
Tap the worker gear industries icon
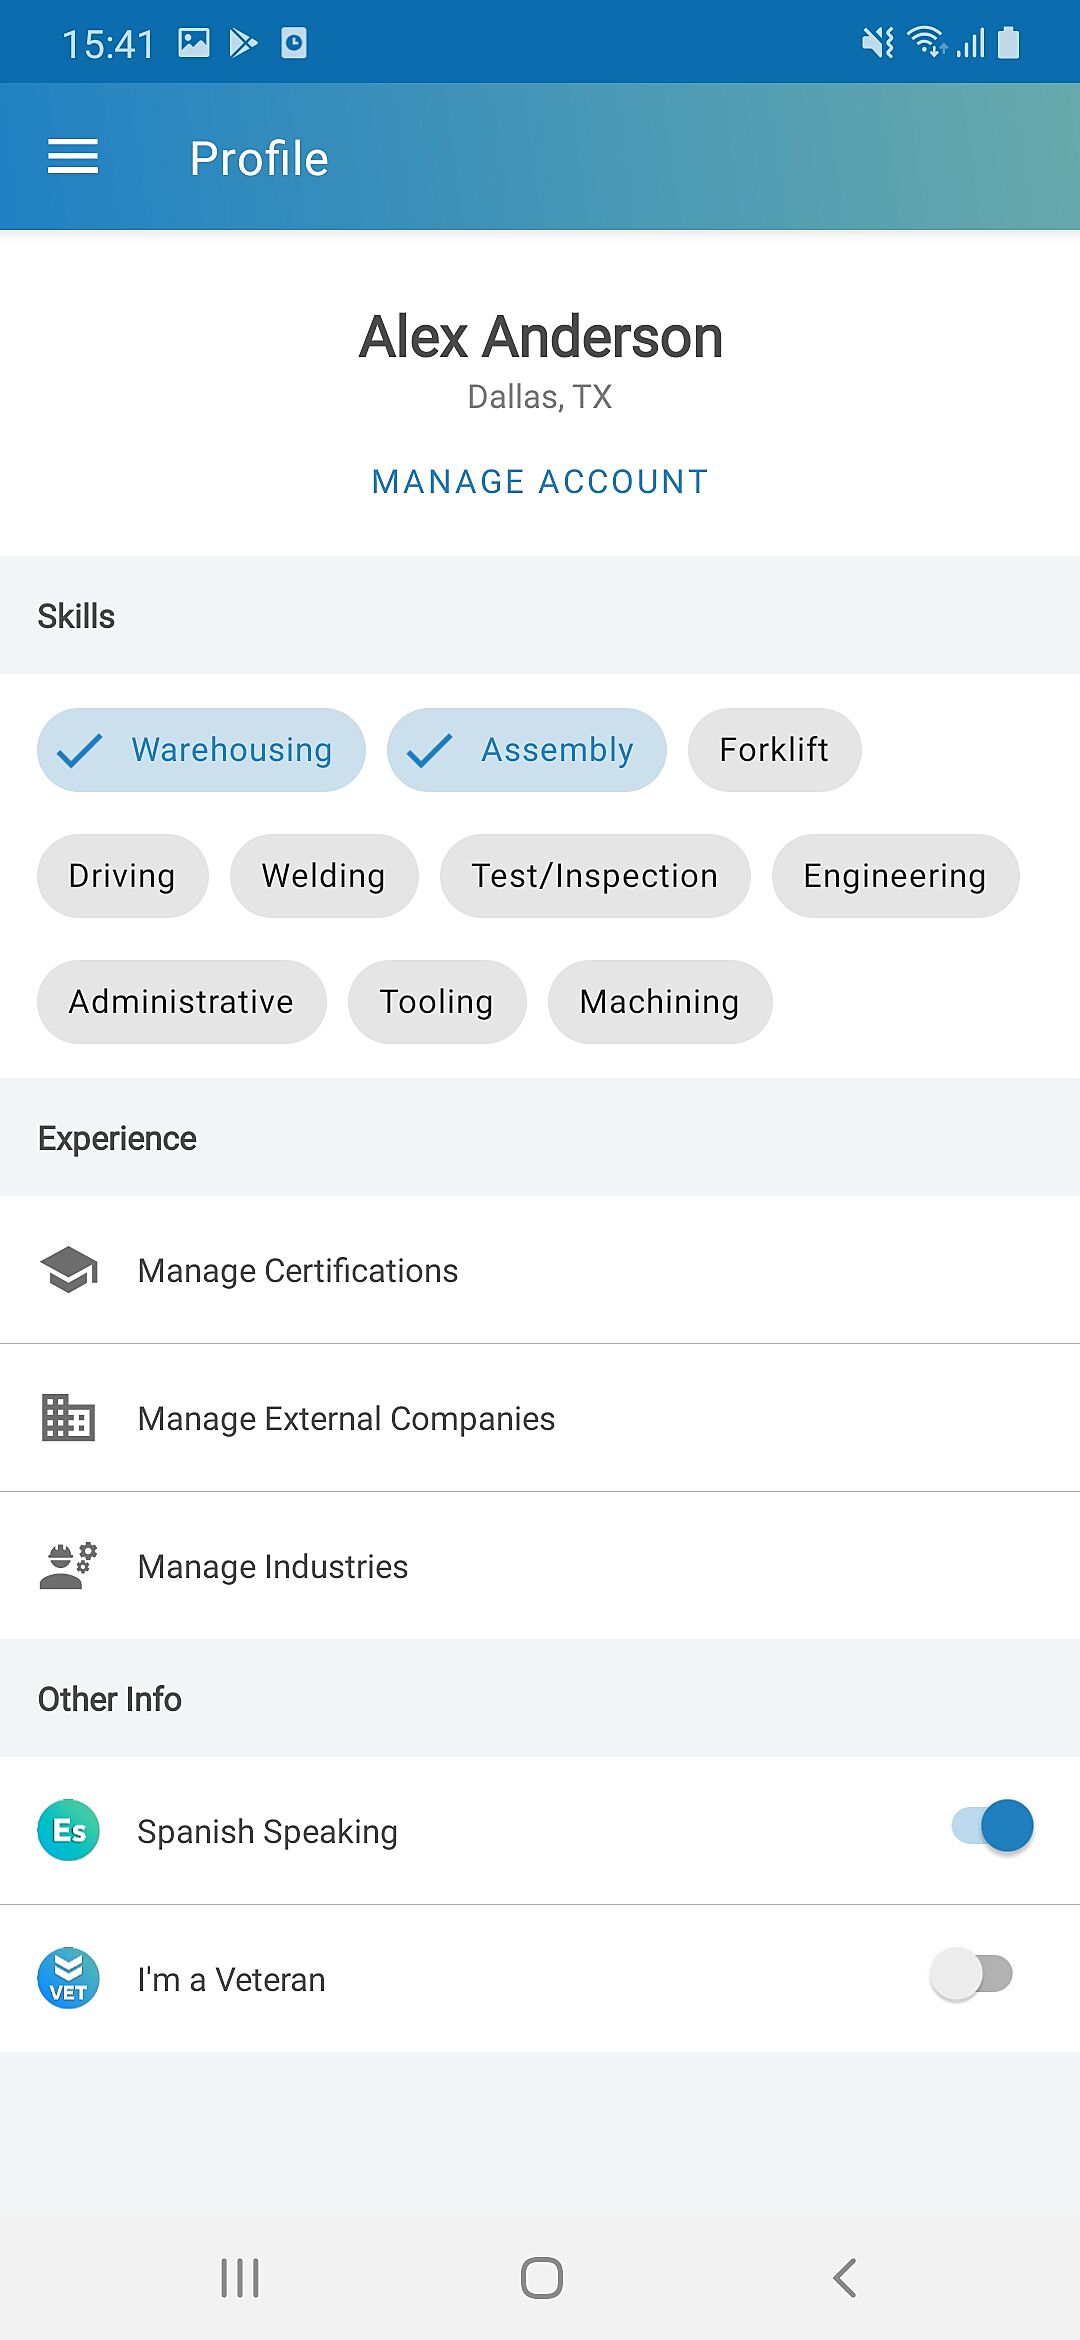(68, 1566)
